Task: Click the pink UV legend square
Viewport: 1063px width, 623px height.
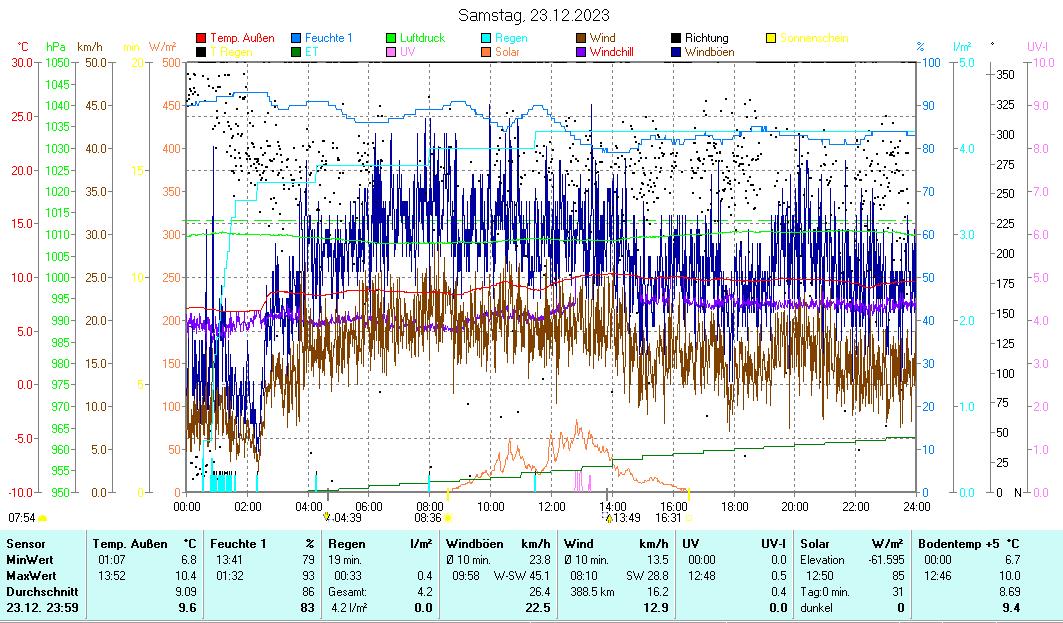Action: [x=391, y=51]
